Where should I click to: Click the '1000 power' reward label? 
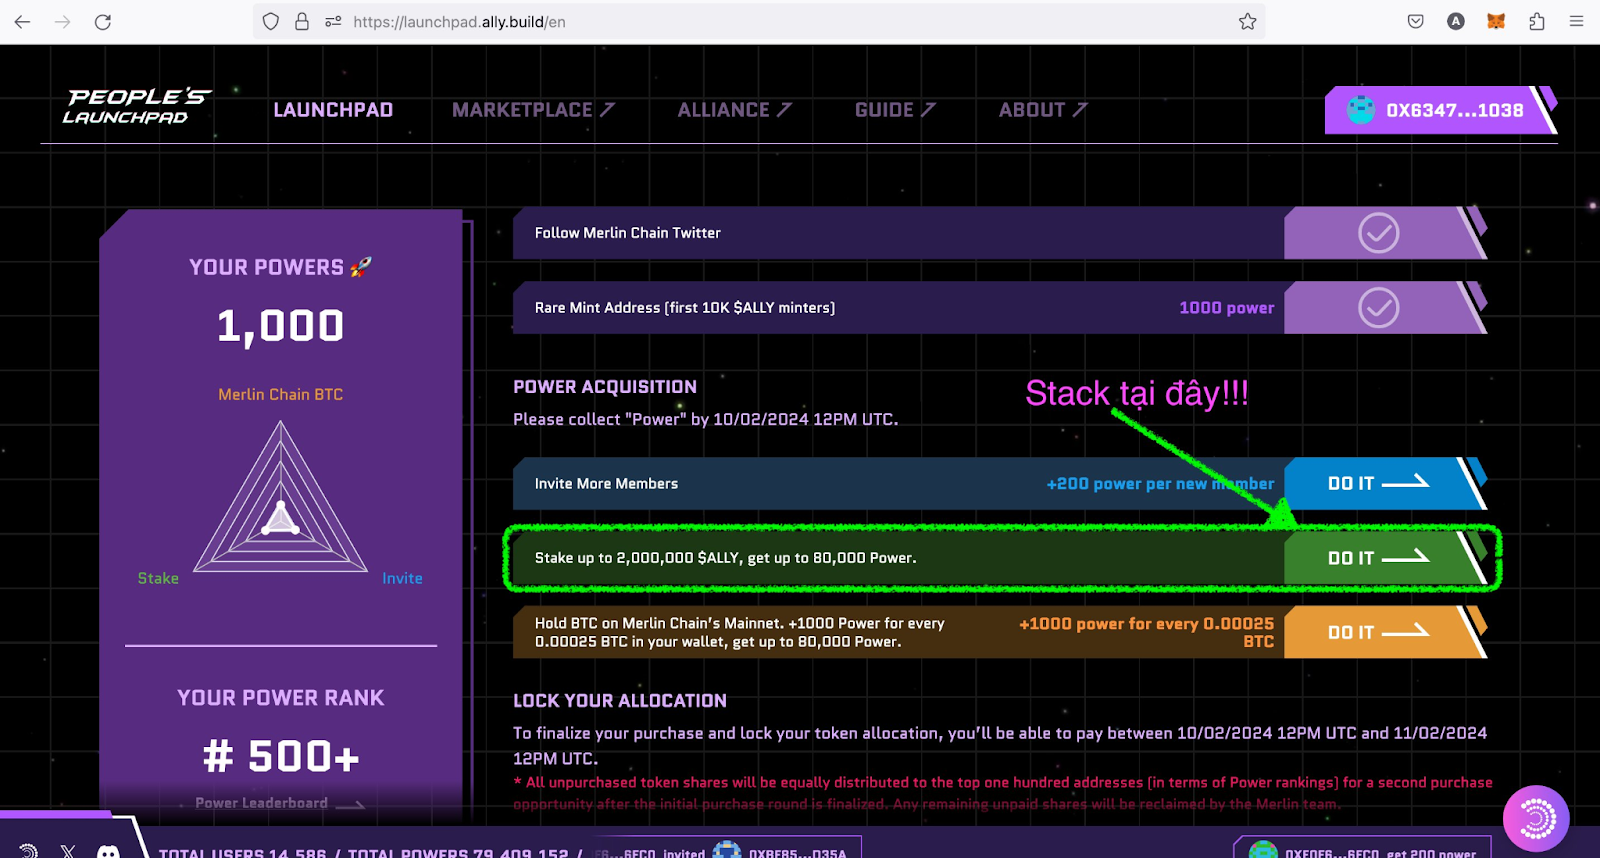pos(1226,308)
